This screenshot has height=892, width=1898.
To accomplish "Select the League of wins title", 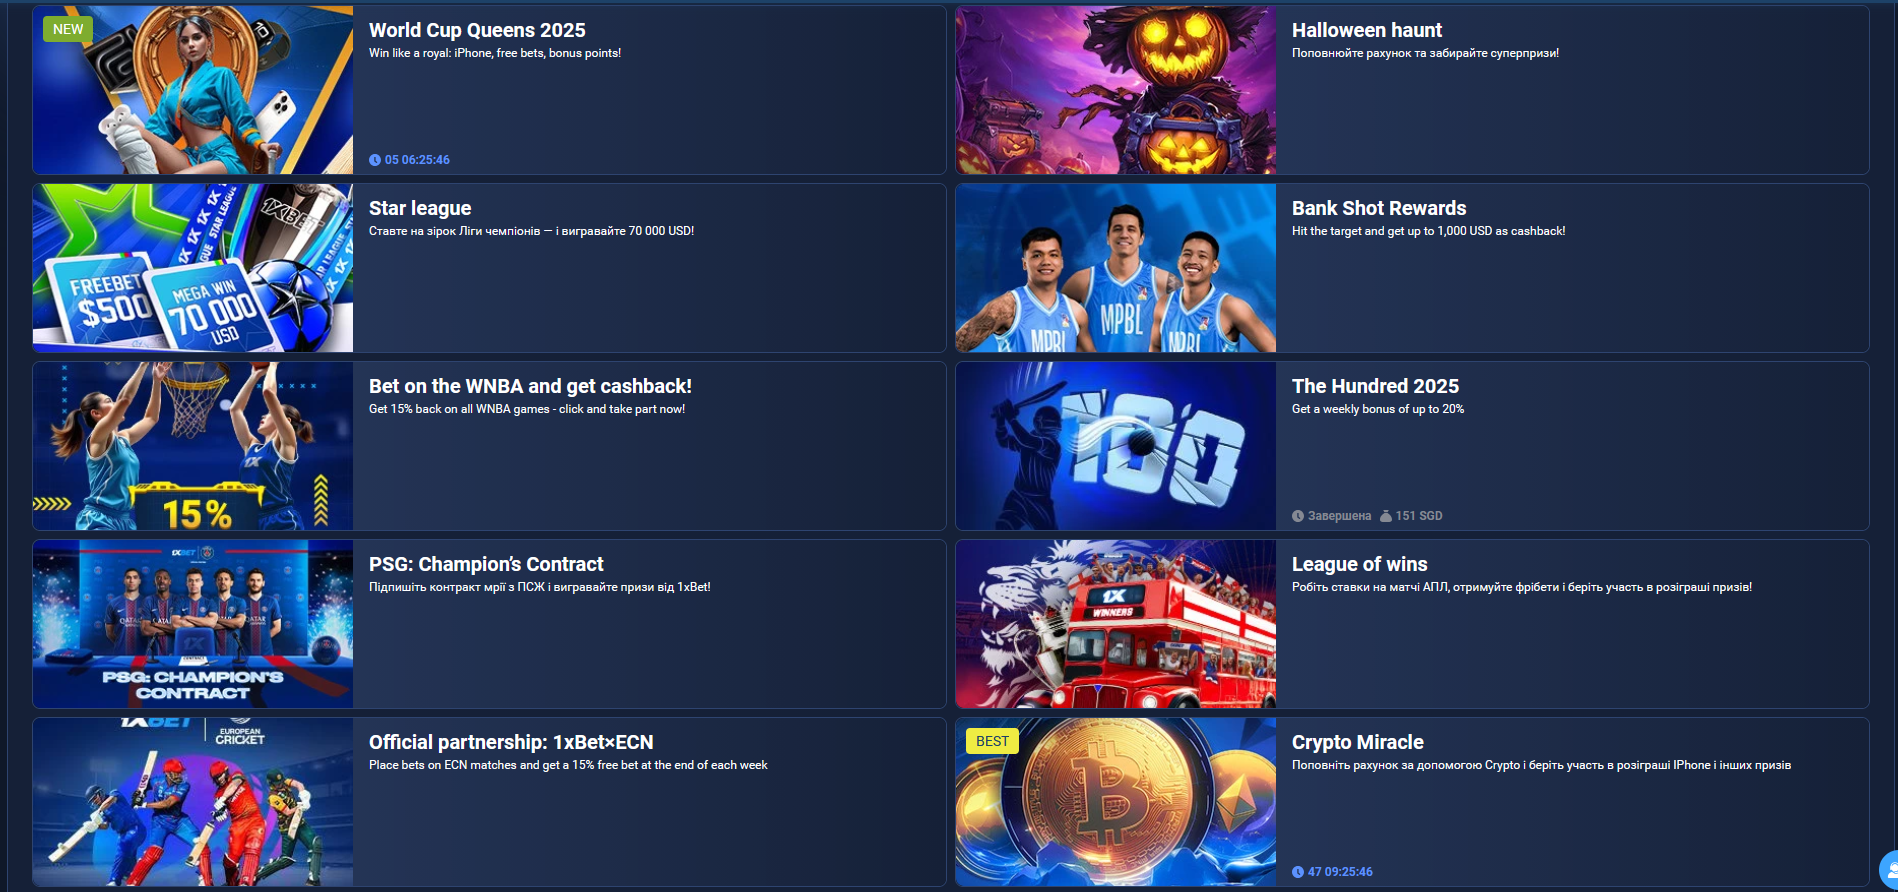I will (x=1359, y=564).
